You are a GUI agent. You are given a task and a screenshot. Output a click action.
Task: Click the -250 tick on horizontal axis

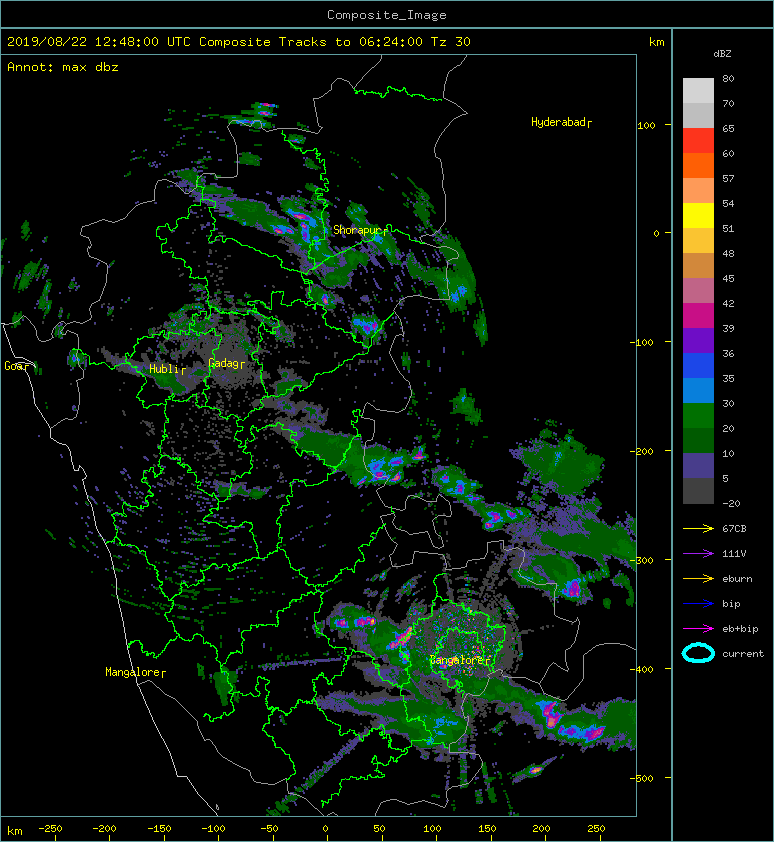point(50,829)
